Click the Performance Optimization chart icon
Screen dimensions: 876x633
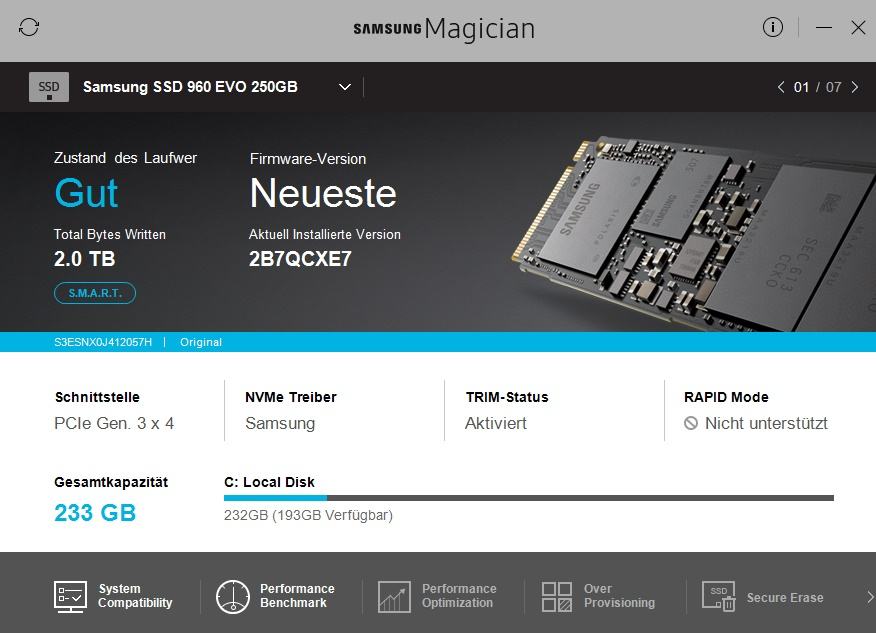[394, 597]
